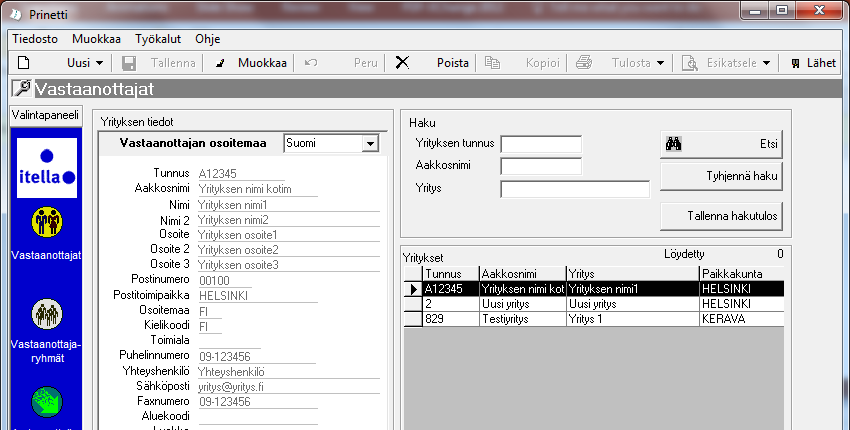The height and width of the screenshot is (430, 850).
Task: Click the Tunnus column header
Action: [x=451, y=274]
